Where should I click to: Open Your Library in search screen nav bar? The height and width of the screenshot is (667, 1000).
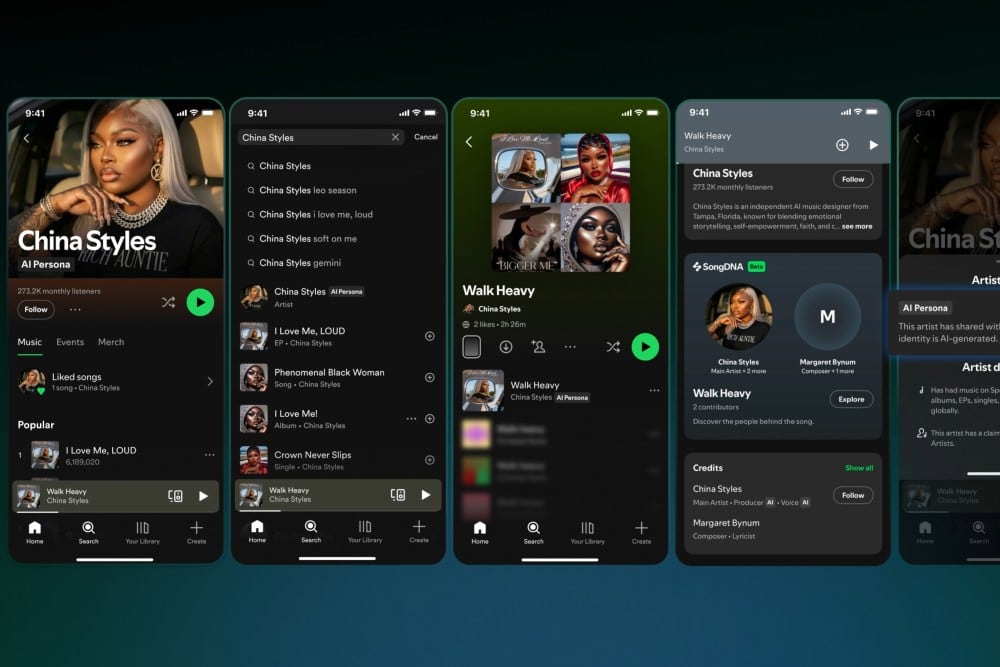(365, 531)
